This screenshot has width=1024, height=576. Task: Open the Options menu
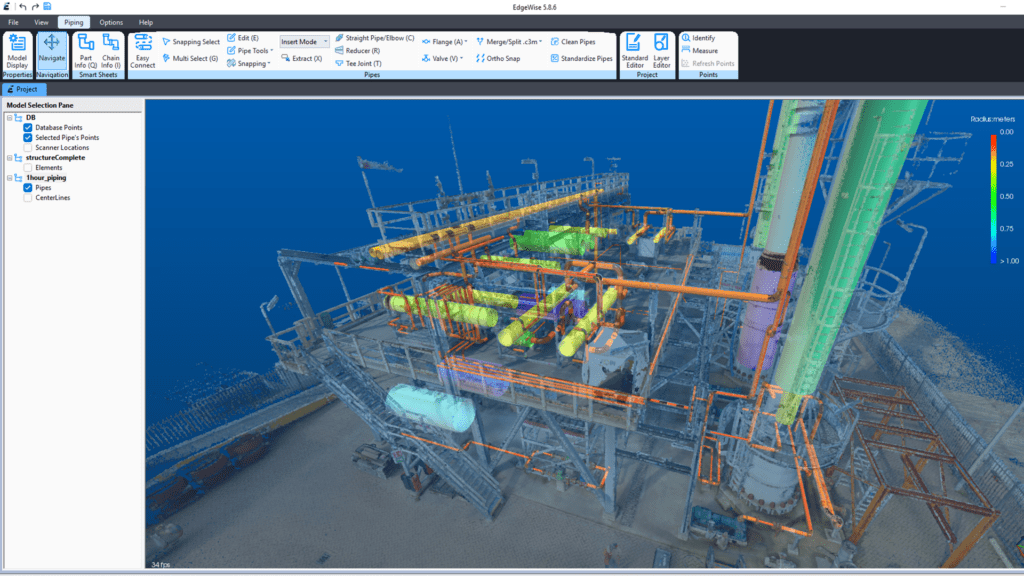point(111,22)
